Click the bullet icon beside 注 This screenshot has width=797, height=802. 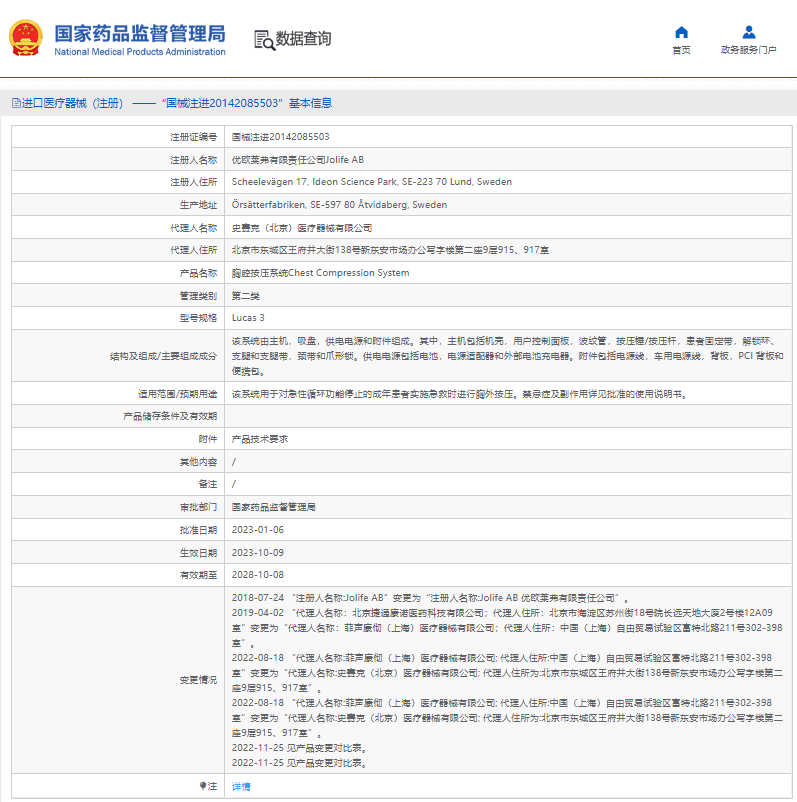[x=203, y=786]
